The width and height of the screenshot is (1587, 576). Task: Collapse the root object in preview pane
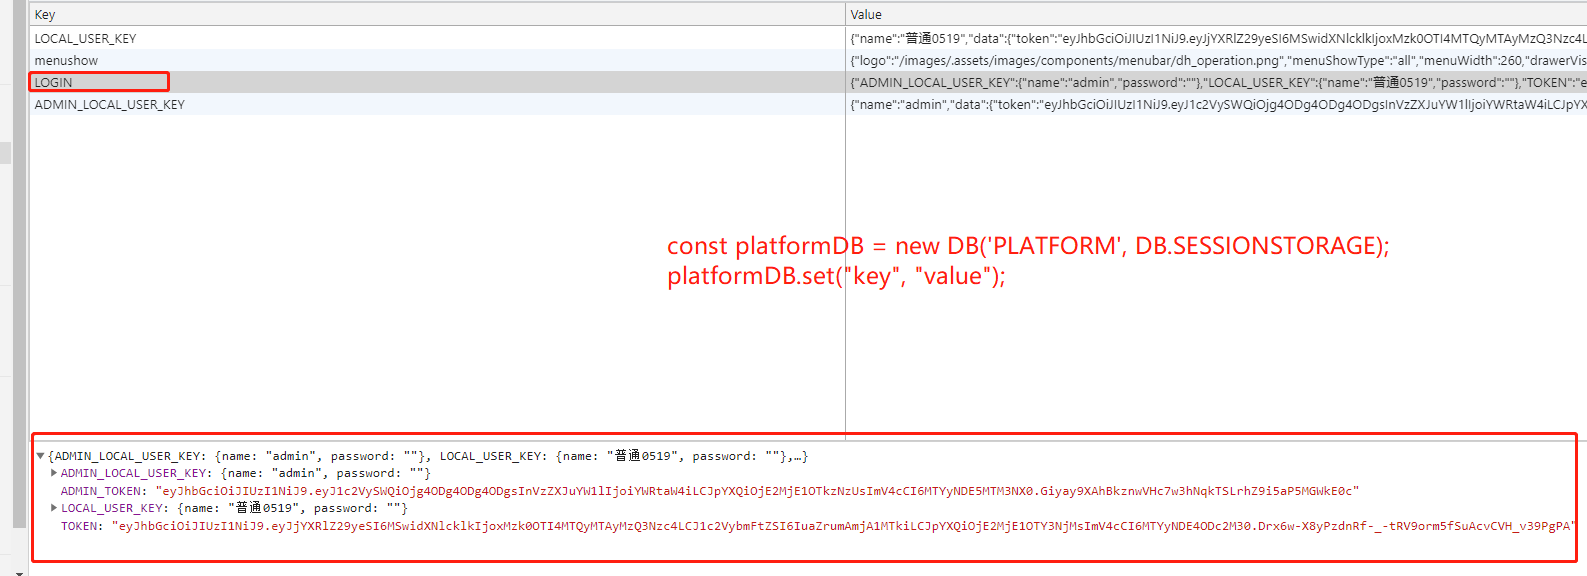click(40, 456)
